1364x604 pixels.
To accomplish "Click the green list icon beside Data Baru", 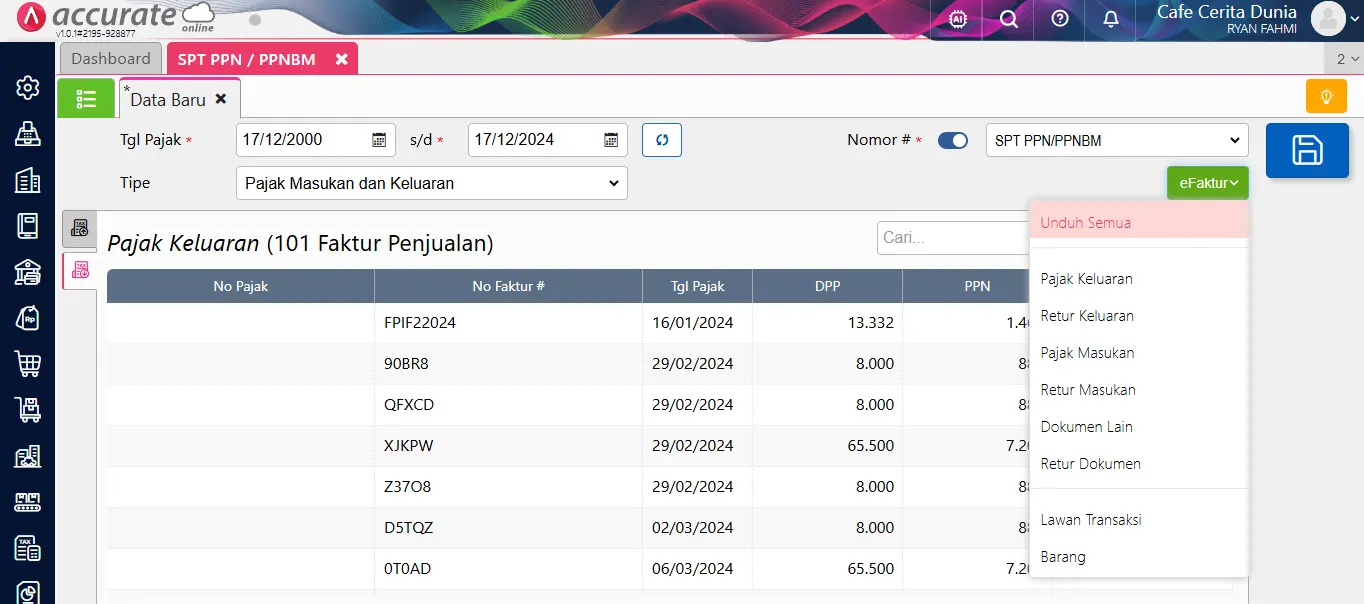I will point(86,97).
